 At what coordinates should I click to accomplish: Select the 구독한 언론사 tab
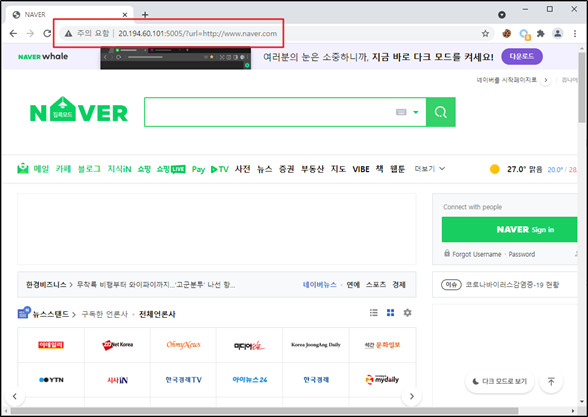(x=105, y=314)
